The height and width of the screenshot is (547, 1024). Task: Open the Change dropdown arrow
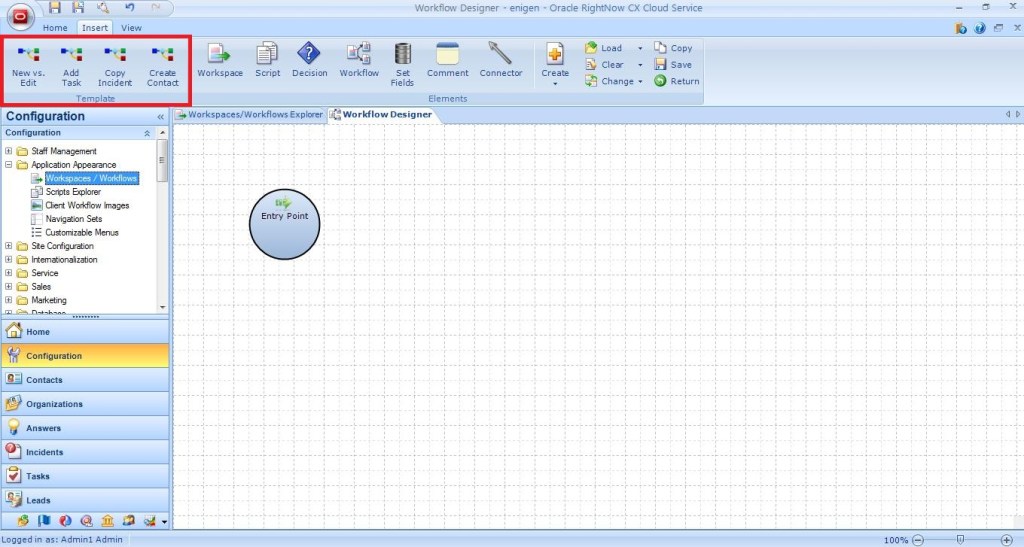point(640,82)
